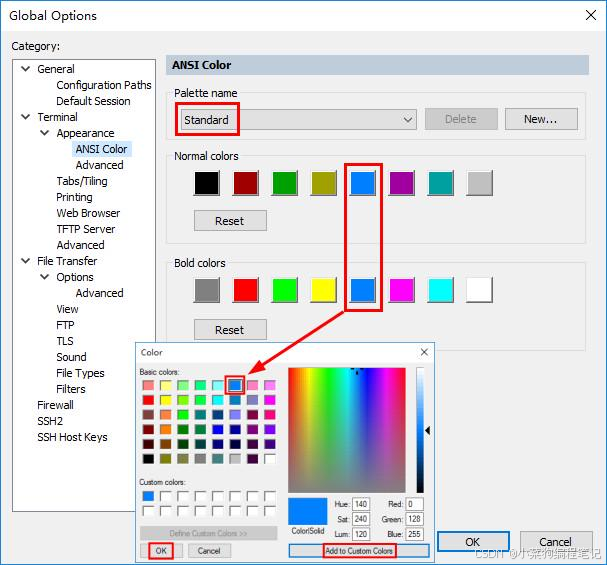Select View in category tree

pyautogui.click(x=67, y=309)
